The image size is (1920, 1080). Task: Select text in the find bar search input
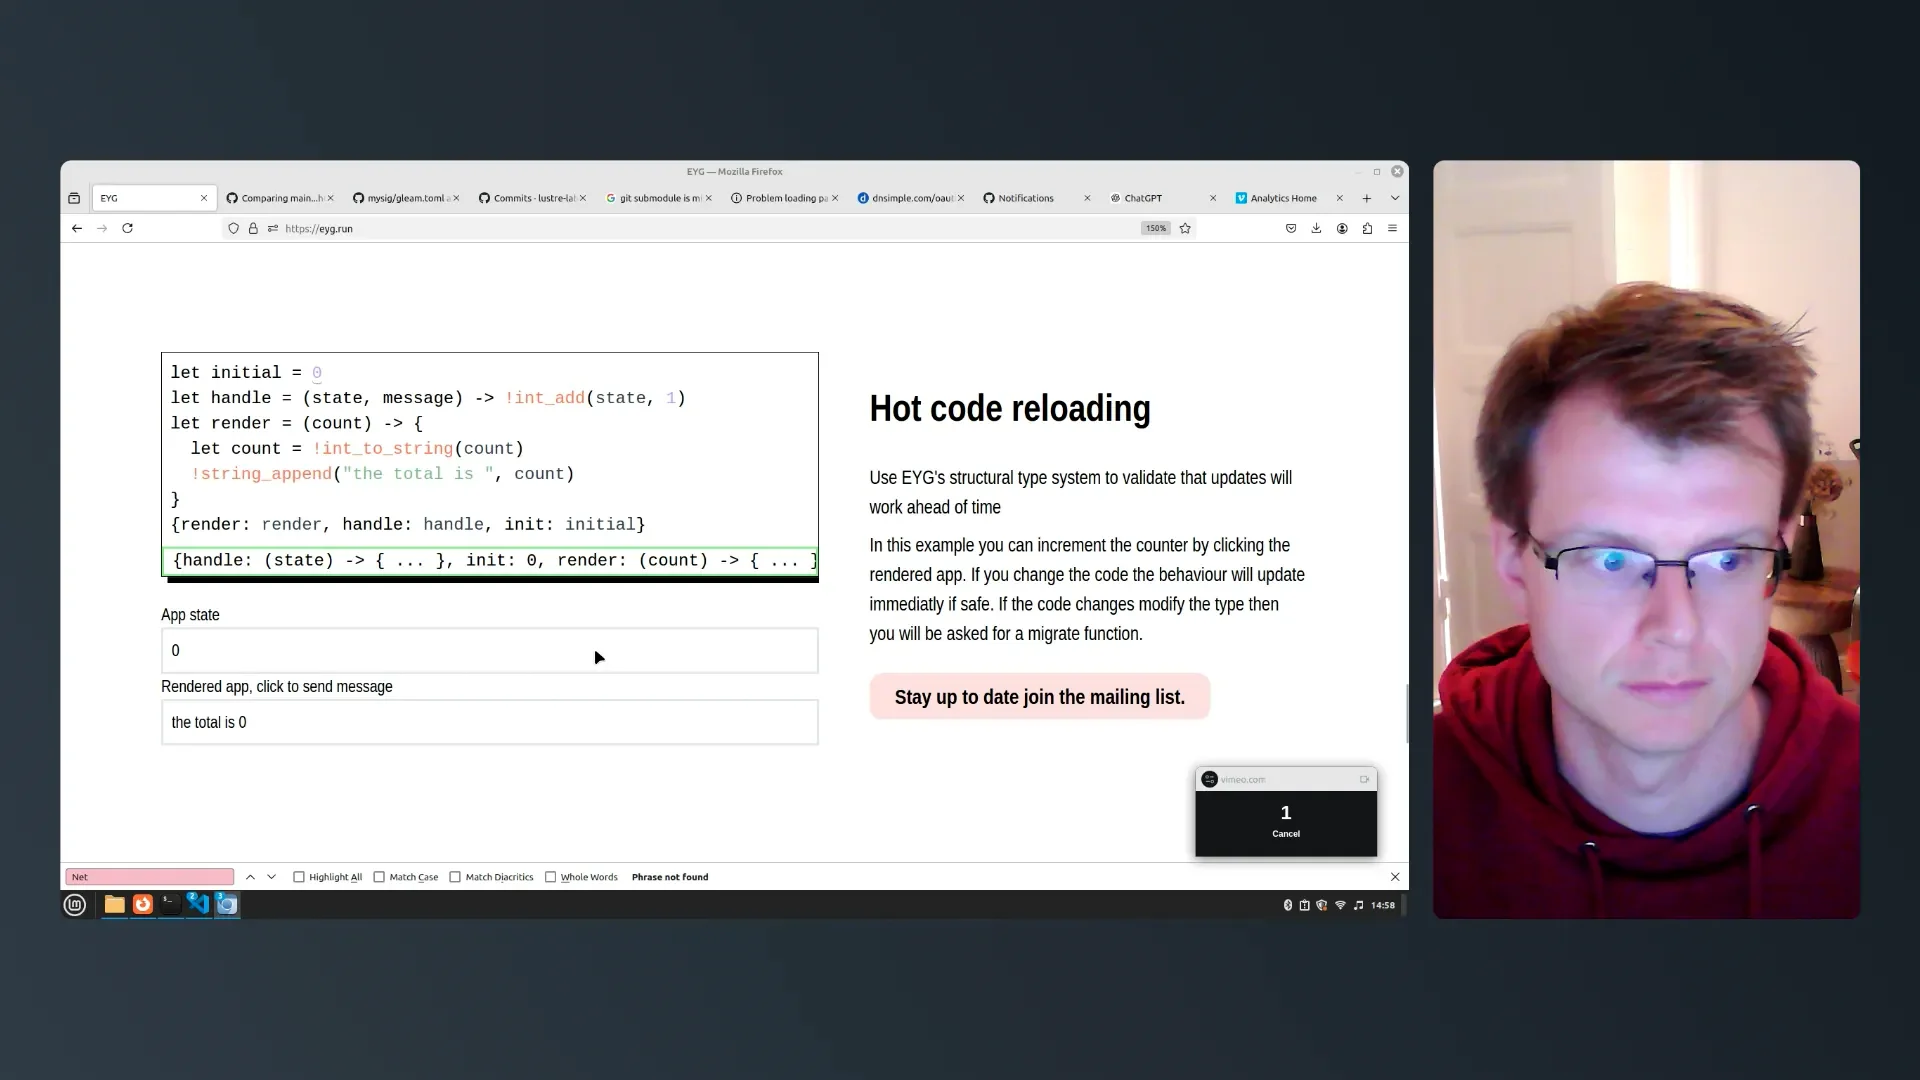(x=149, y=876)
